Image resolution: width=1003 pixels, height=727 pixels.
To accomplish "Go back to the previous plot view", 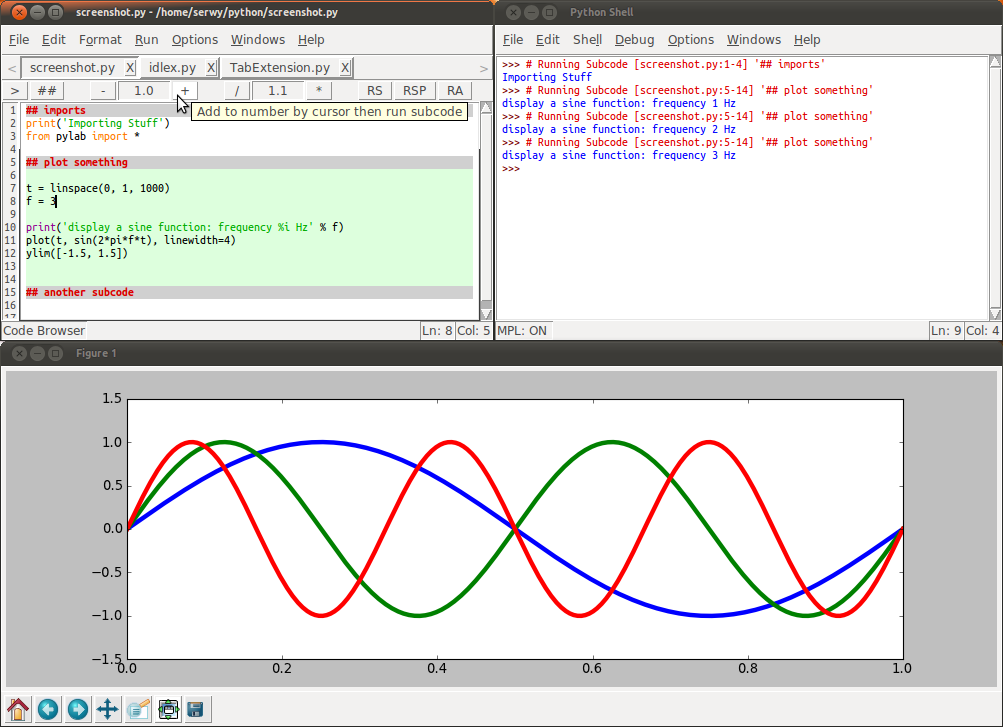I will [x=48, y=709].
